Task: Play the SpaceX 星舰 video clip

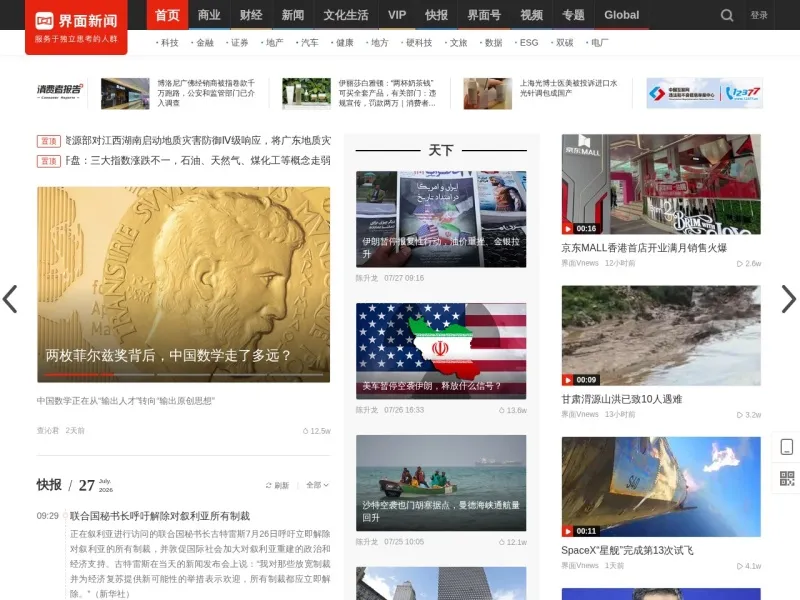Action: (567, 531)
